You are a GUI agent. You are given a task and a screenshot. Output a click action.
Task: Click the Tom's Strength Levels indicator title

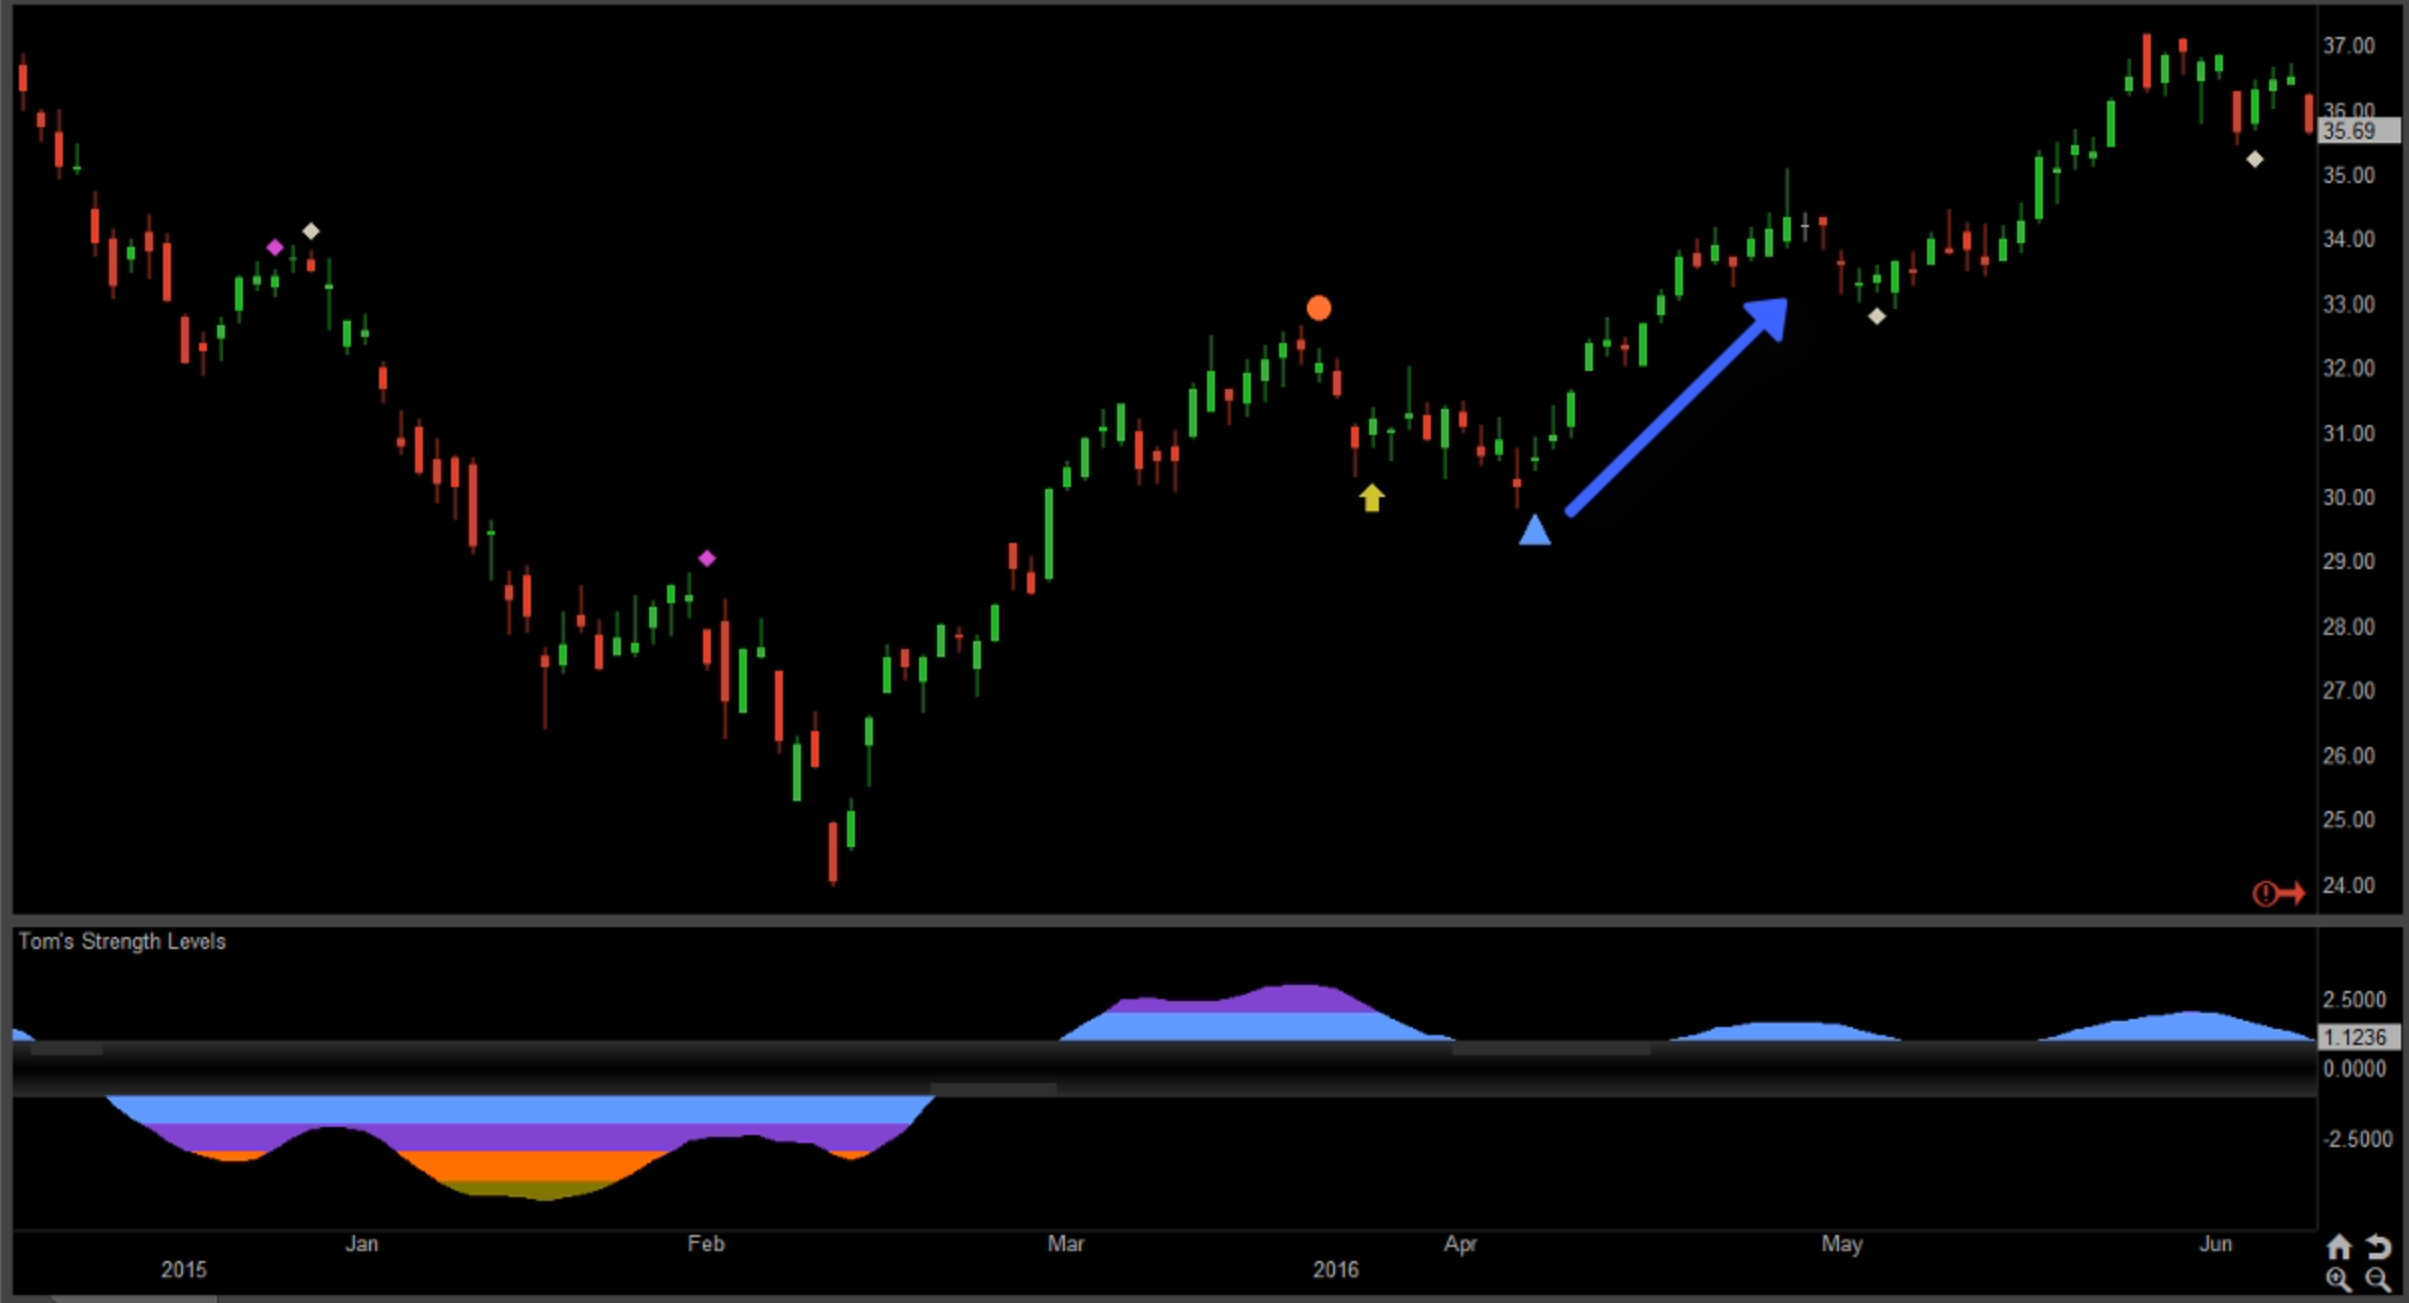click(x=122, y=941)
